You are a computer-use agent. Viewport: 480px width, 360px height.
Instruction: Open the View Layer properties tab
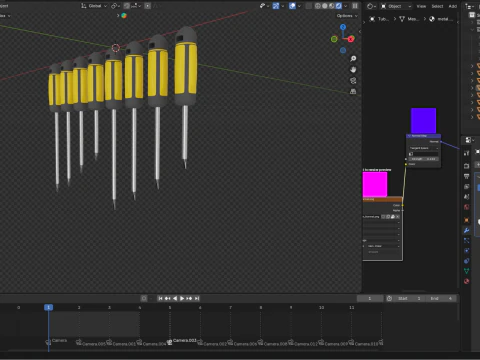[466, 187]
